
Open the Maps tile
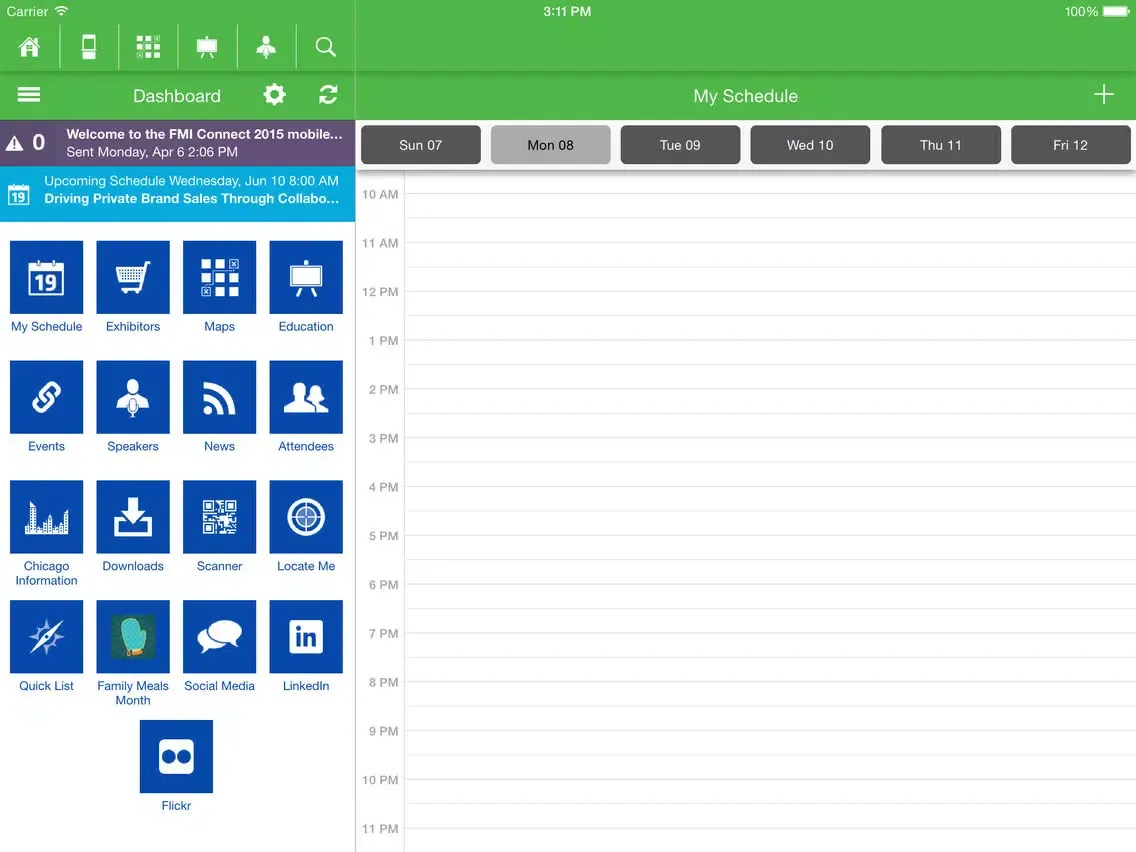220,277
